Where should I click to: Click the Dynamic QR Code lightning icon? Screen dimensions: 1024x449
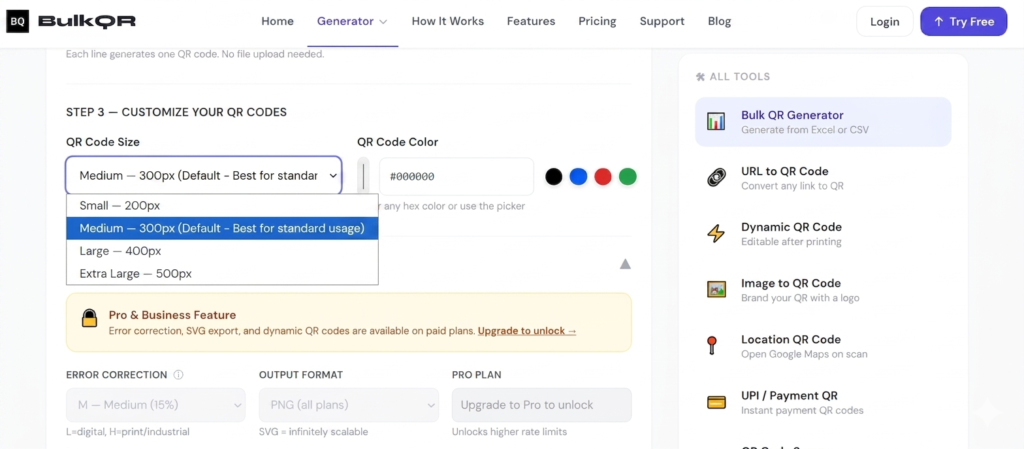coord(716,234)
